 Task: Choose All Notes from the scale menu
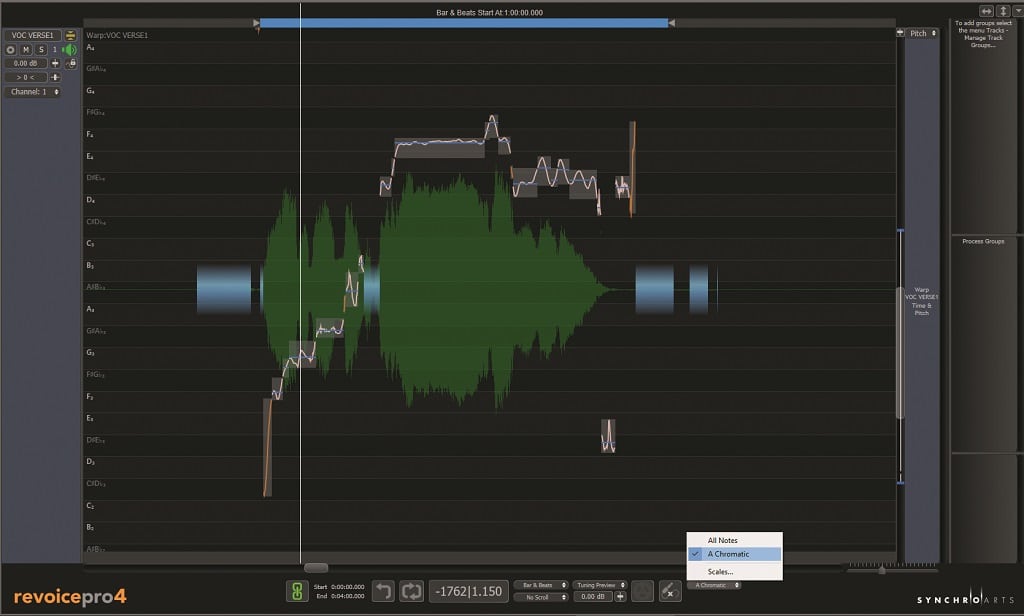[x=722, y=540]
